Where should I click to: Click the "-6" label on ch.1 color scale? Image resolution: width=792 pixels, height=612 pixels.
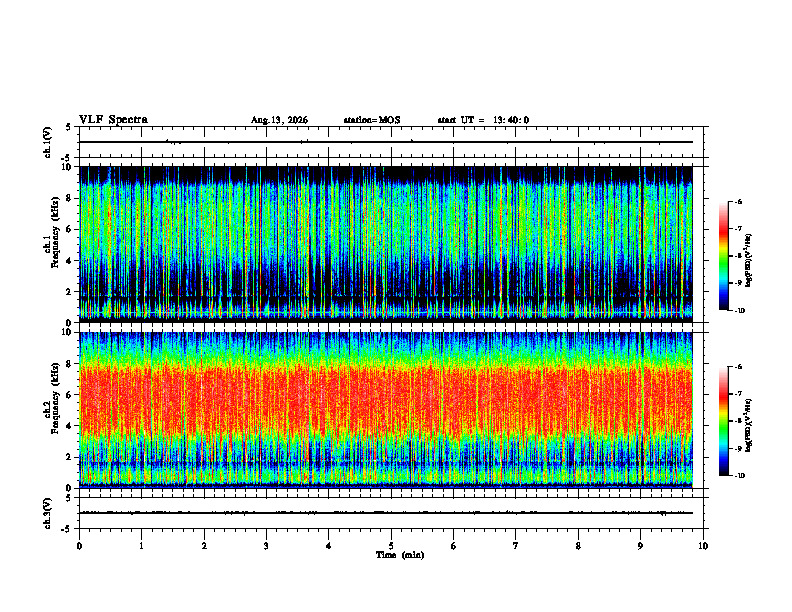coord(738,201)
